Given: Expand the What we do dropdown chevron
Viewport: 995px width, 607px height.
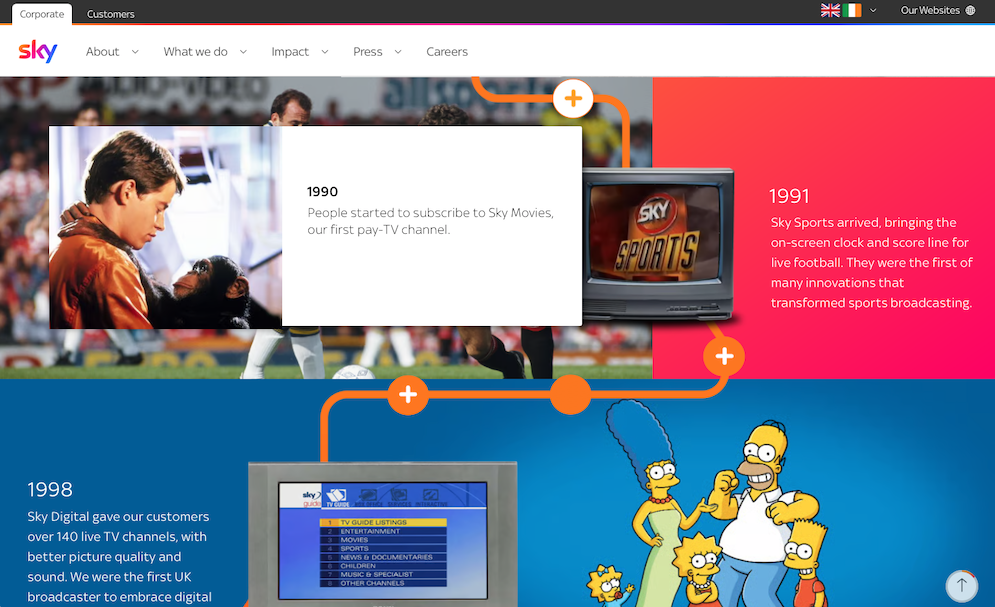Looking at the screenshot, I should (x=243, y=52).
